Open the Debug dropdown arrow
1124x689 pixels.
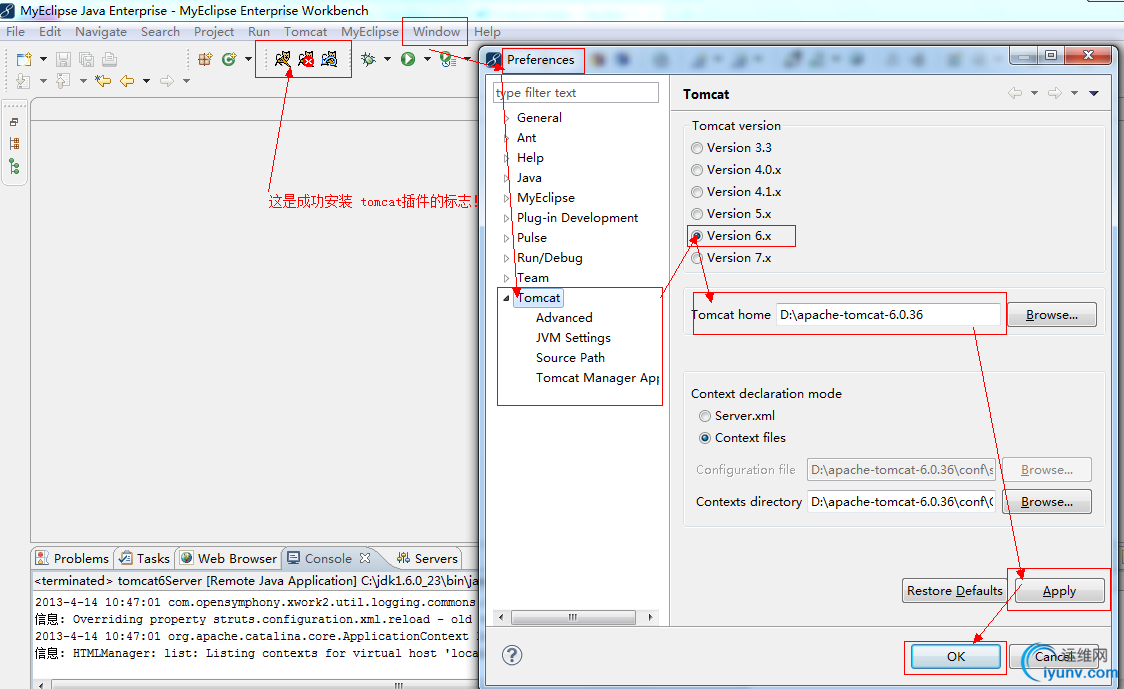click(x=387, y=59)
